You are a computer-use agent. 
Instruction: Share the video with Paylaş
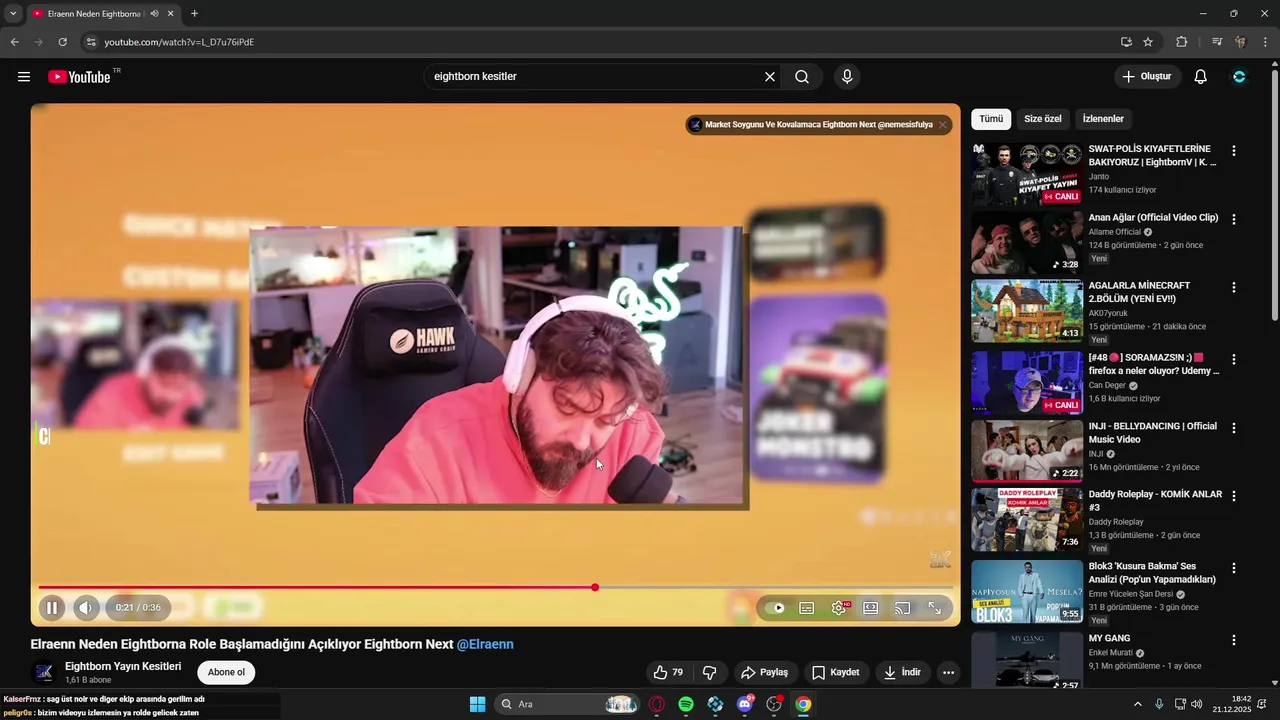pyautogui.click(x=764, y=673)
